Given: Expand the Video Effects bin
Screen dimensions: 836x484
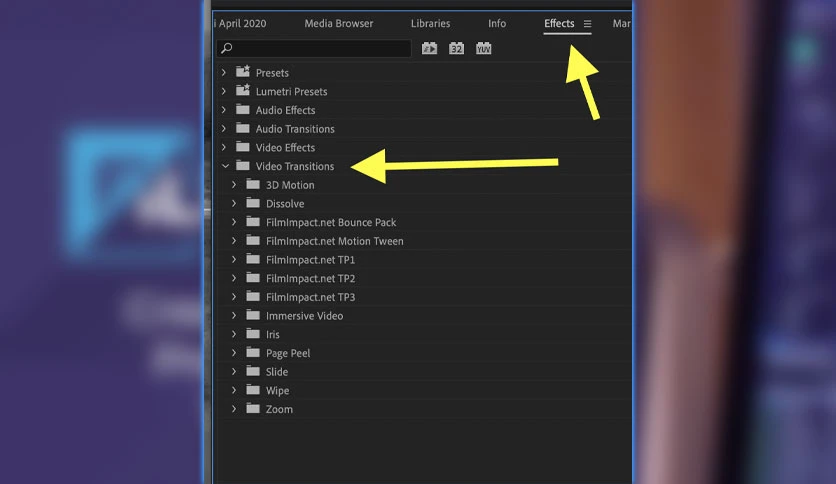Looking at the screenshot, I should (x=224, y=147).
